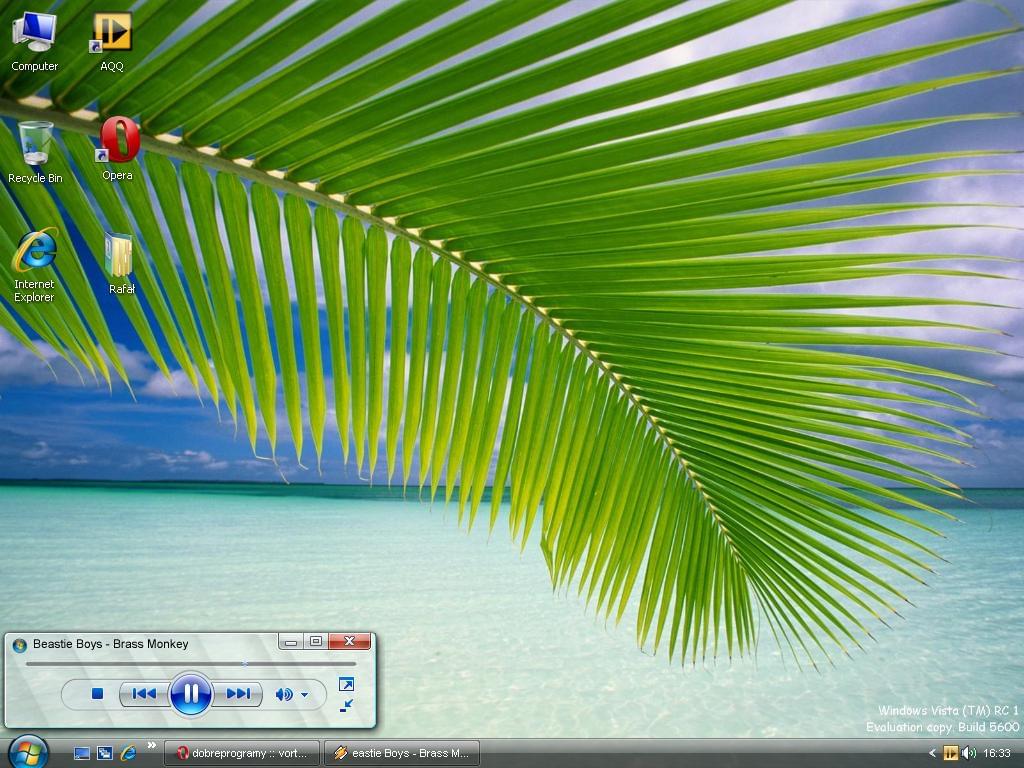
Task: Mute the media player speaker icon
Action: (x=284, y=694)
